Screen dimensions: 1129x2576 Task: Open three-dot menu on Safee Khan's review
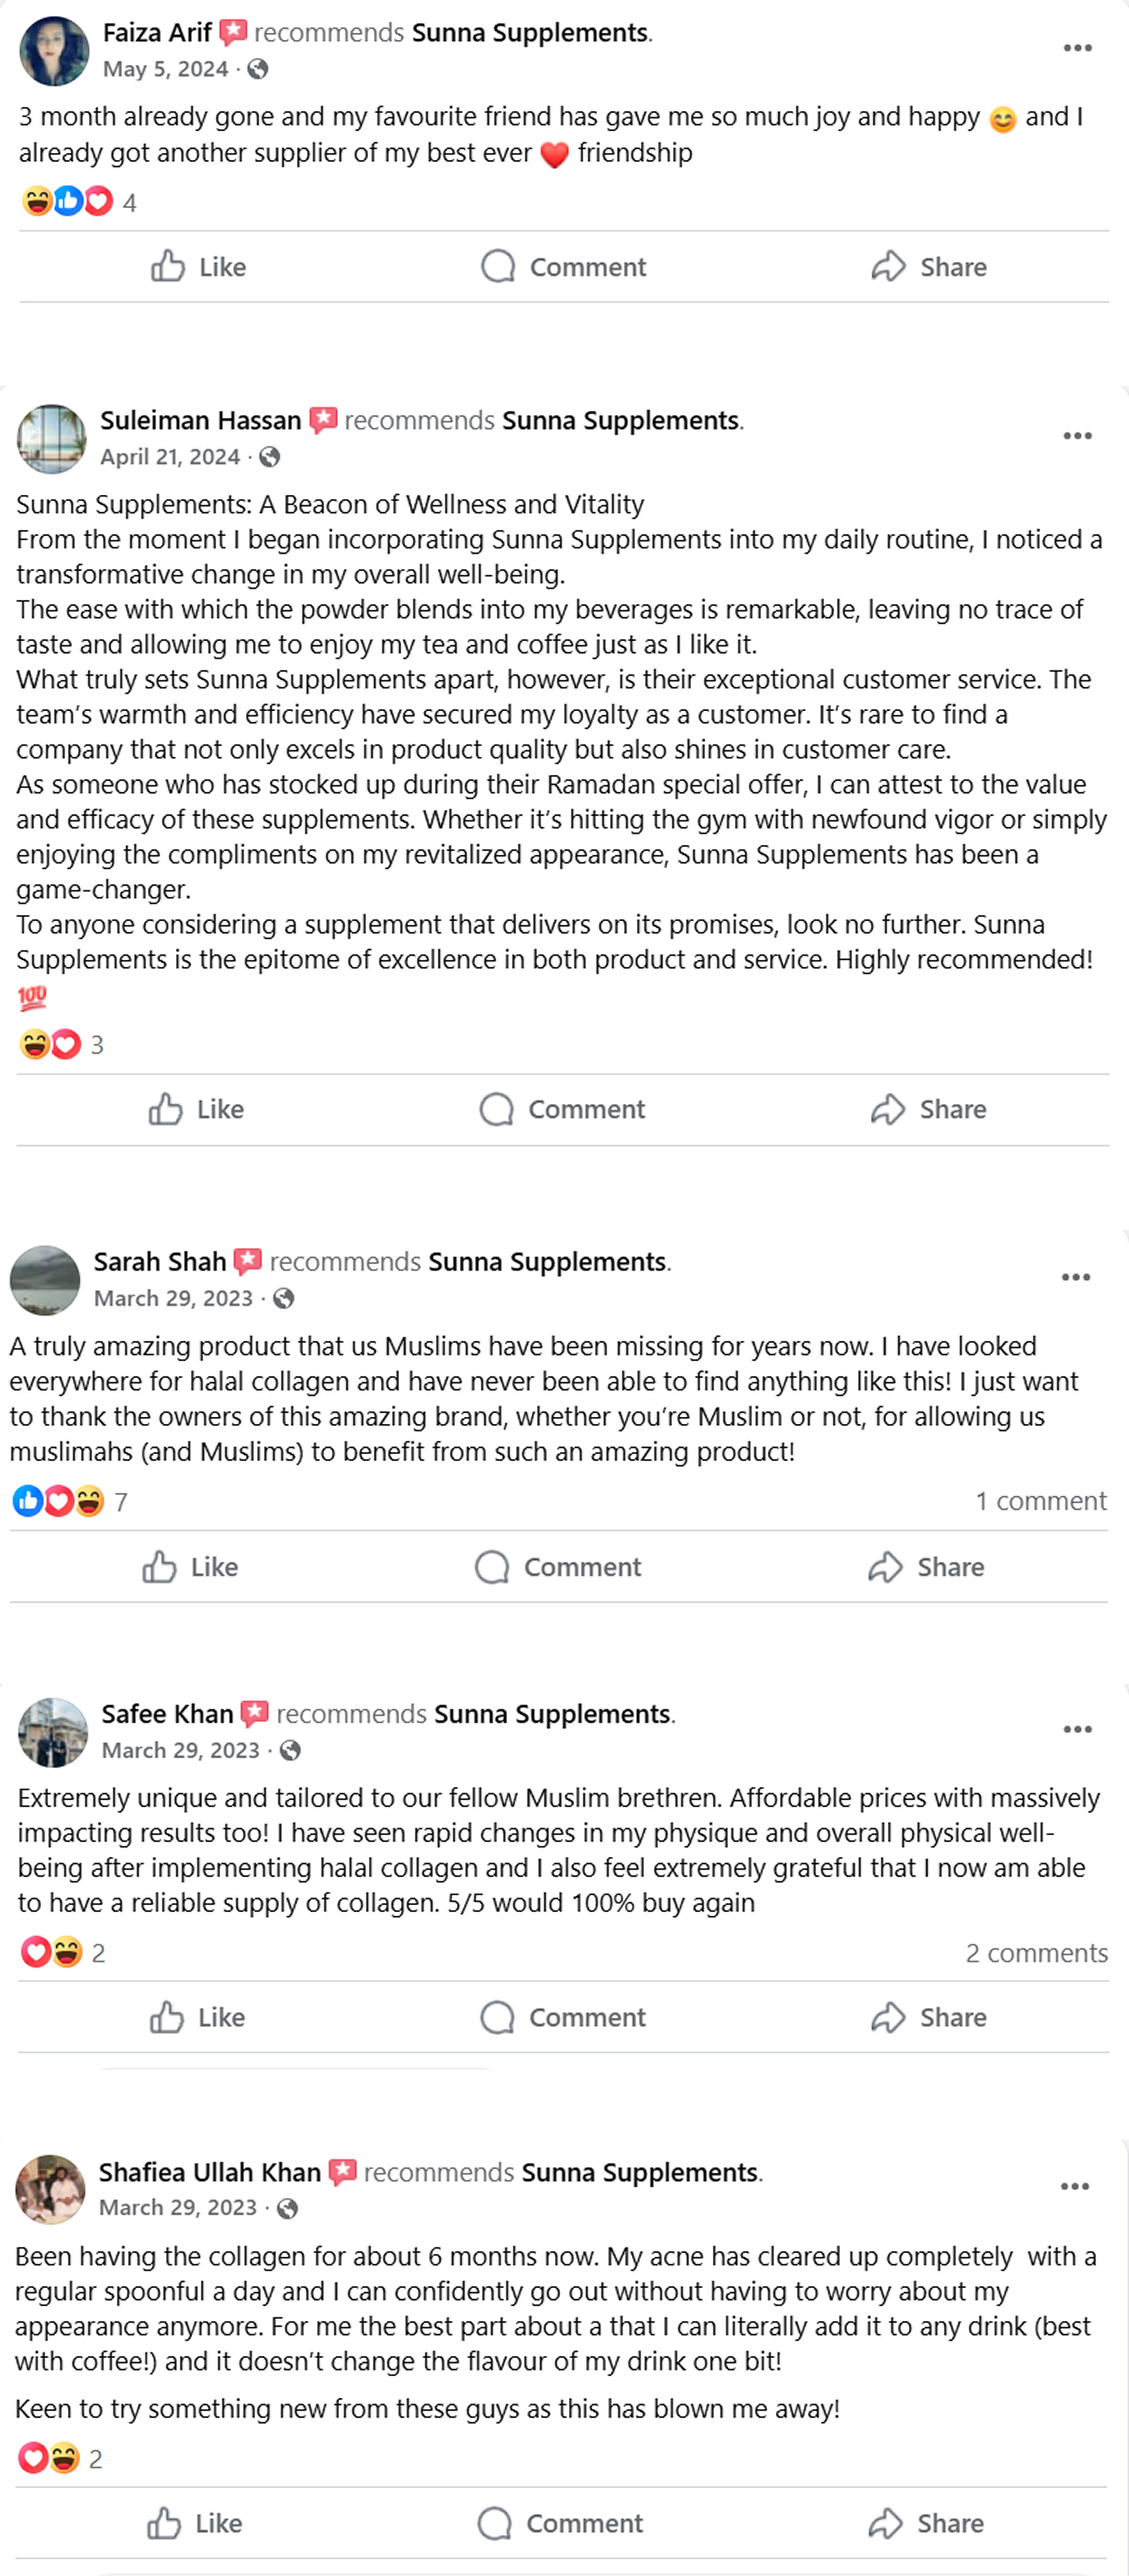click(x=1077, y=1729)
